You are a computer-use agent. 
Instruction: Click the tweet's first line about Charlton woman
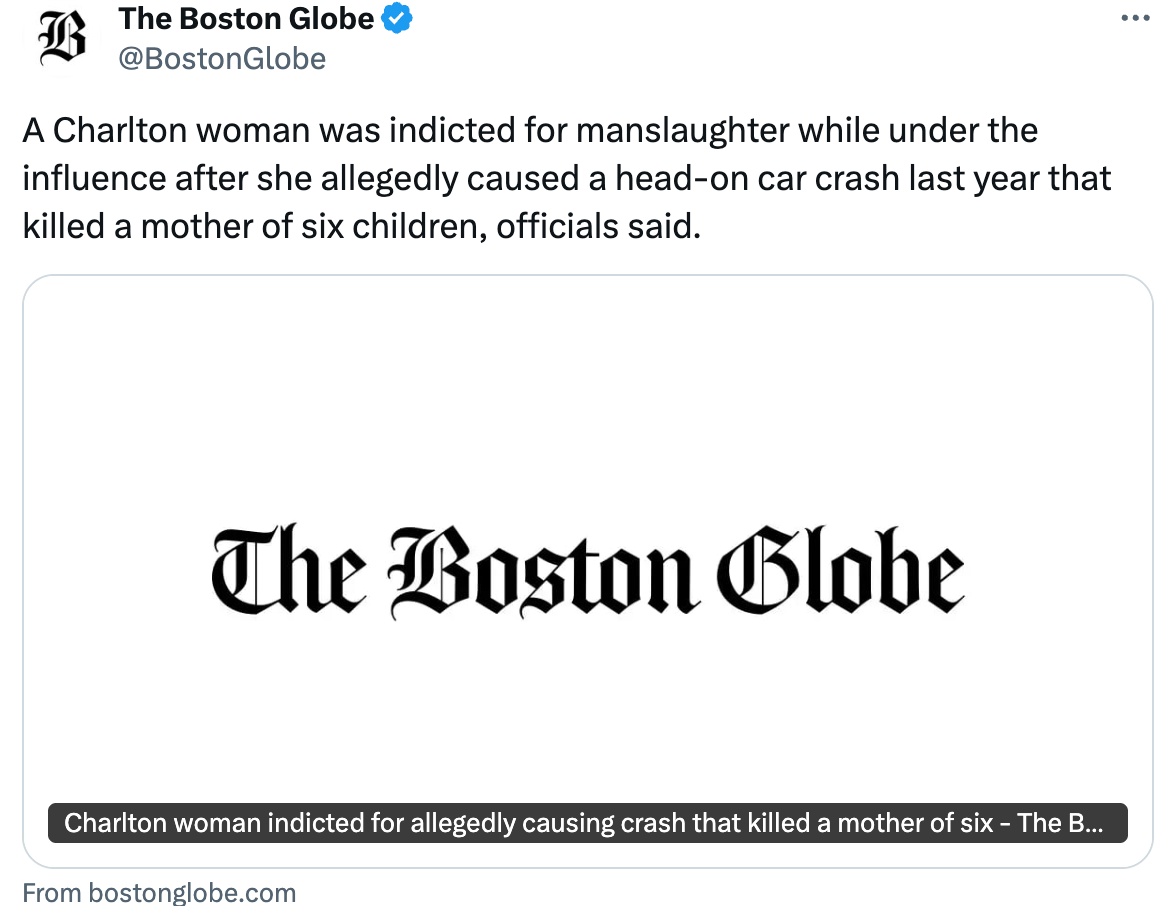(530, 131)
